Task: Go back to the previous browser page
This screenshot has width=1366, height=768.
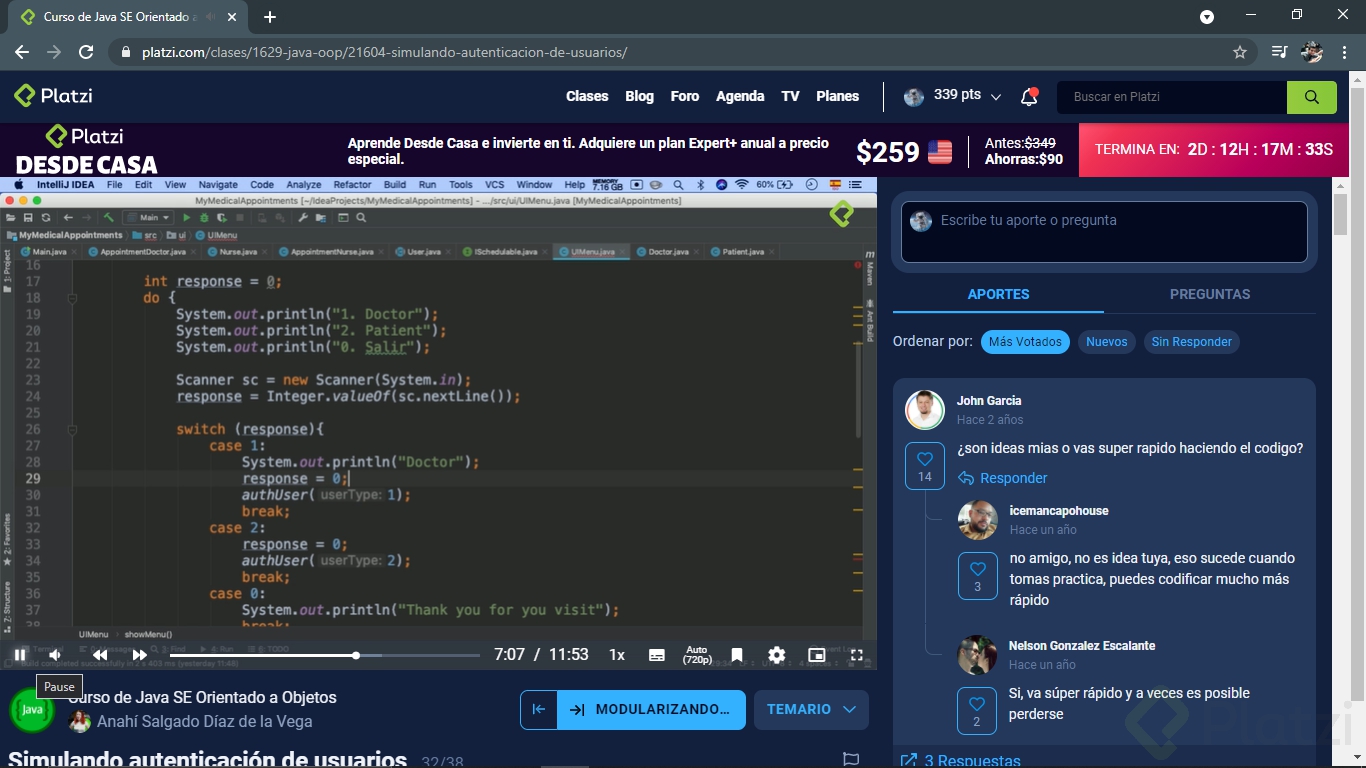Action: tap(22, 52)
